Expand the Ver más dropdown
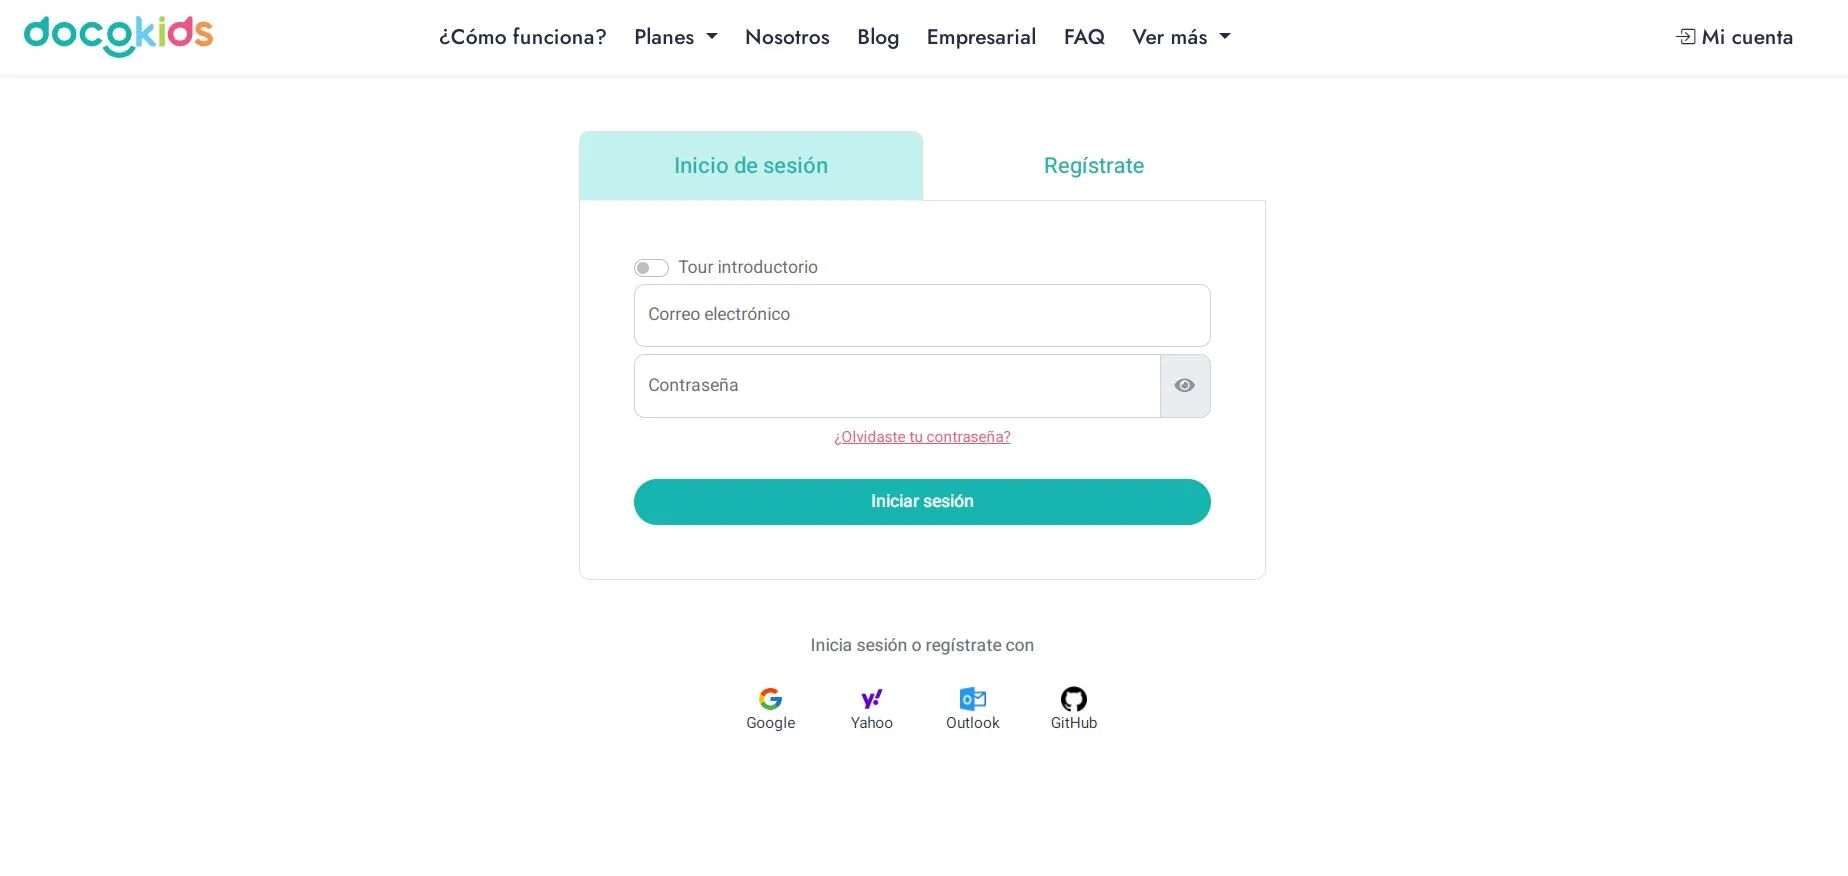The width and height of the screenshot is (1848, 876). 1180,37
